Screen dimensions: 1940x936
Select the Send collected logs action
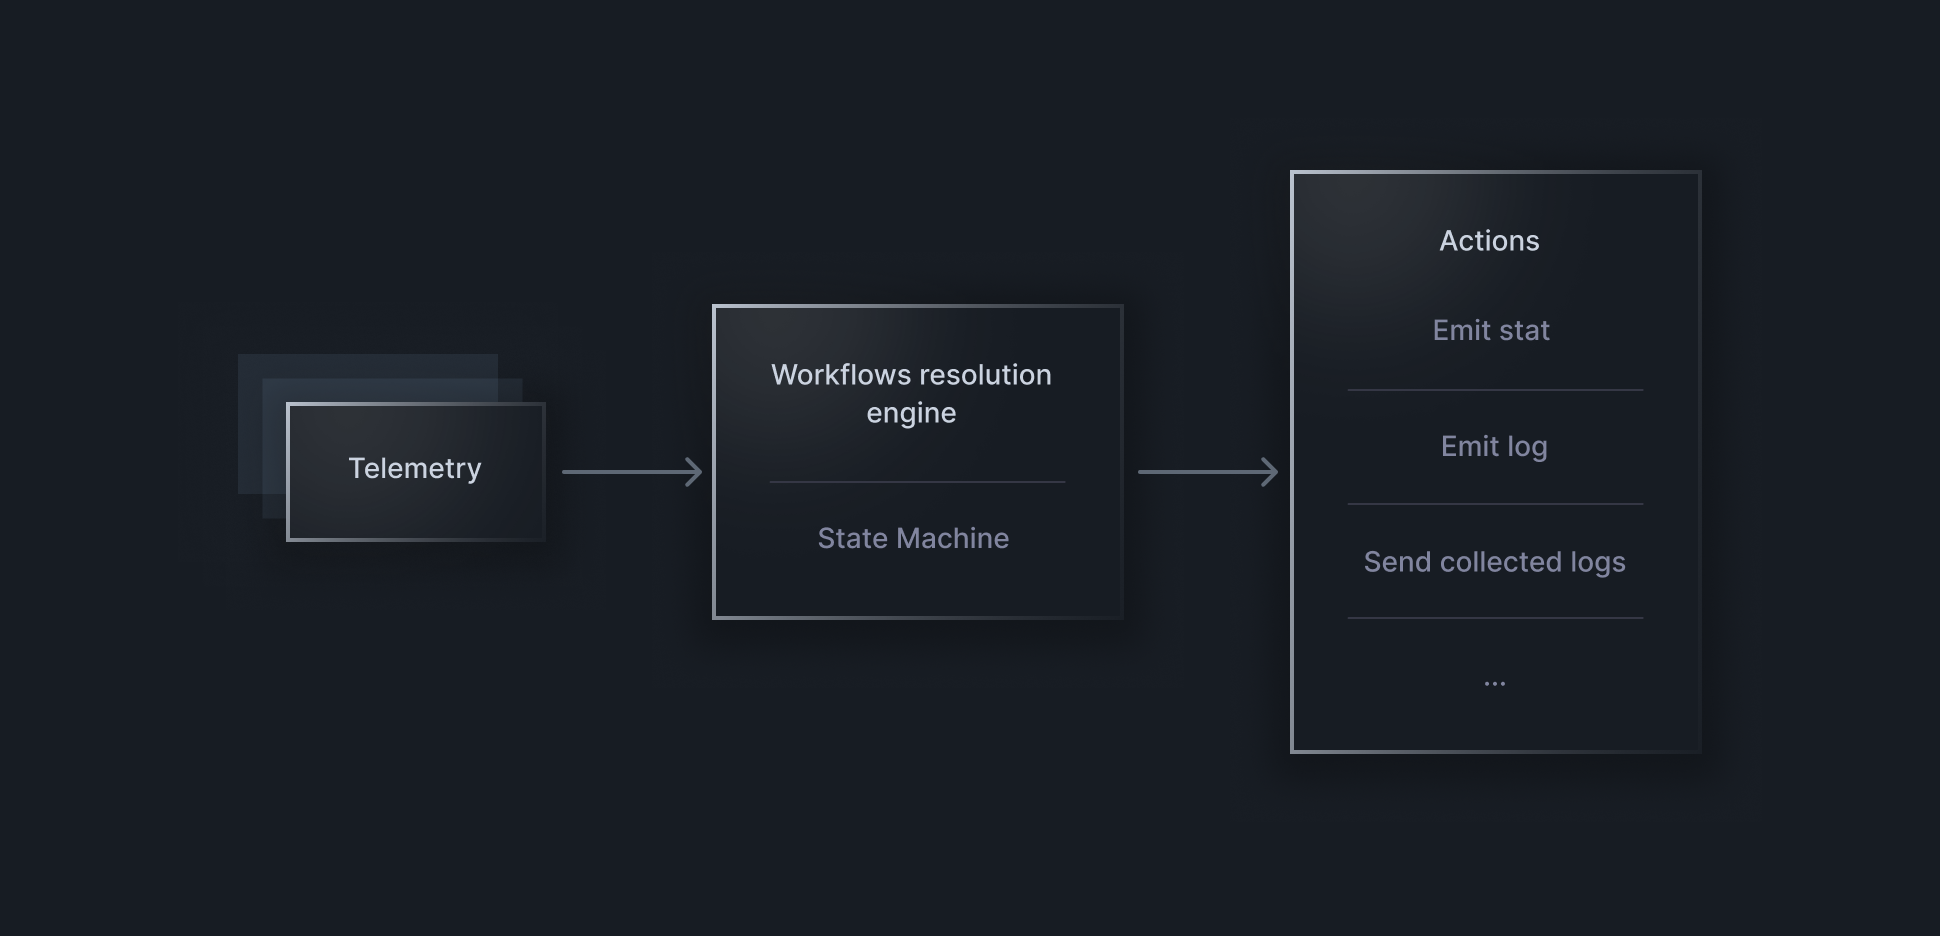[1494, 562]
